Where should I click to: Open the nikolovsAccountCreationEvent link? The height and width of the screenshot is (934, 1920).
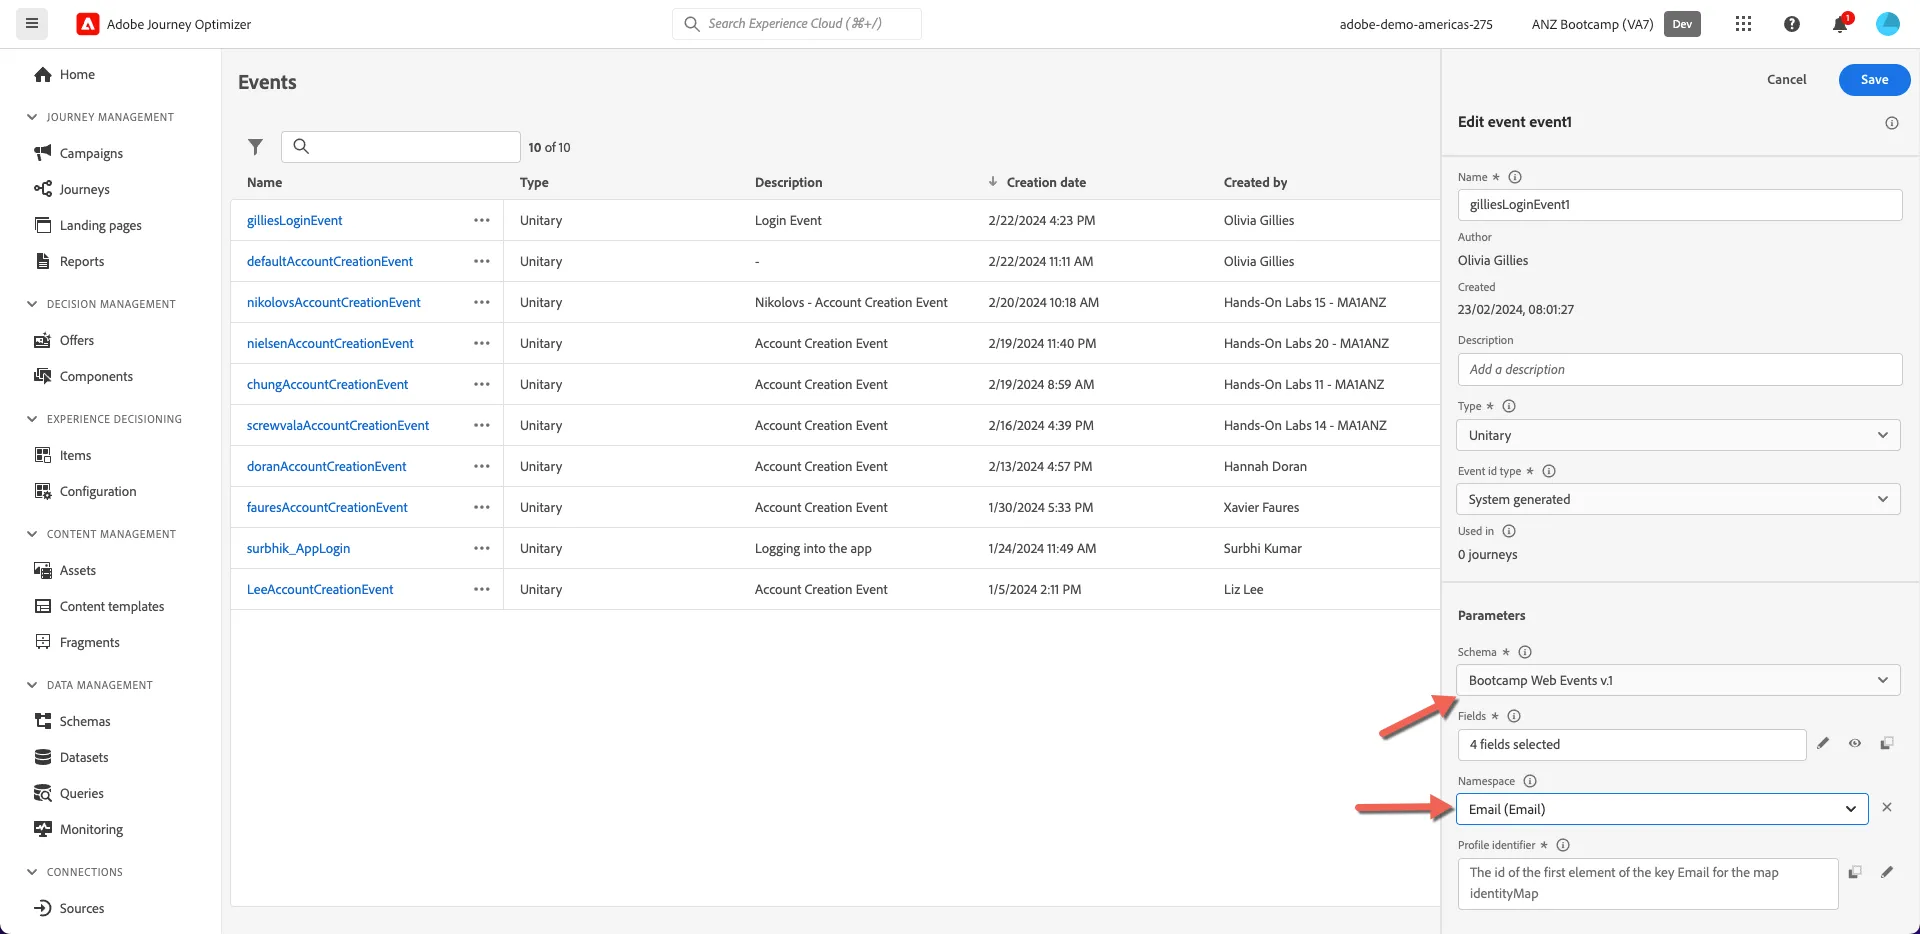[x=334, y=302]
